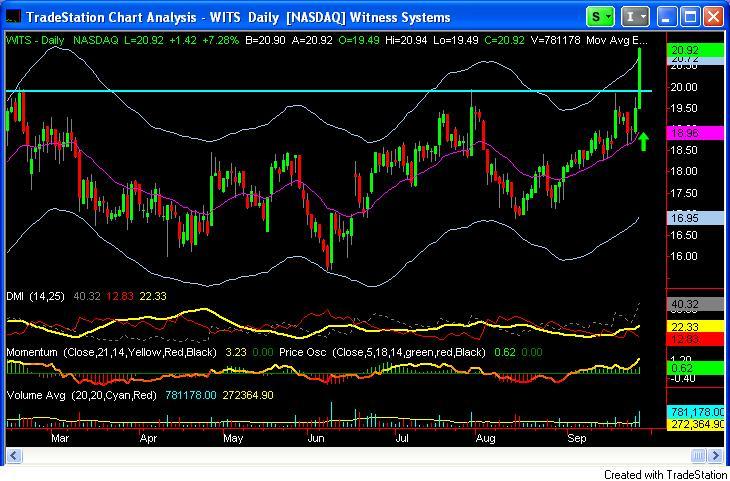Click the 16.00 price scale label
This screenshot has width=730, height=481.
click(x=684, y=256)
